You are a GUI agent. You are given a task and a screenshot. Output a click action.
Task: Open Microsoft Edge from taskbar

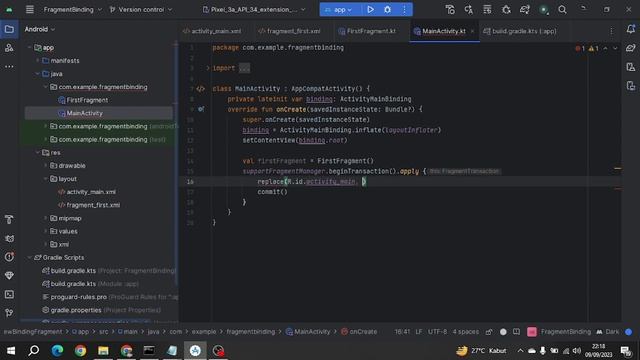57,351
